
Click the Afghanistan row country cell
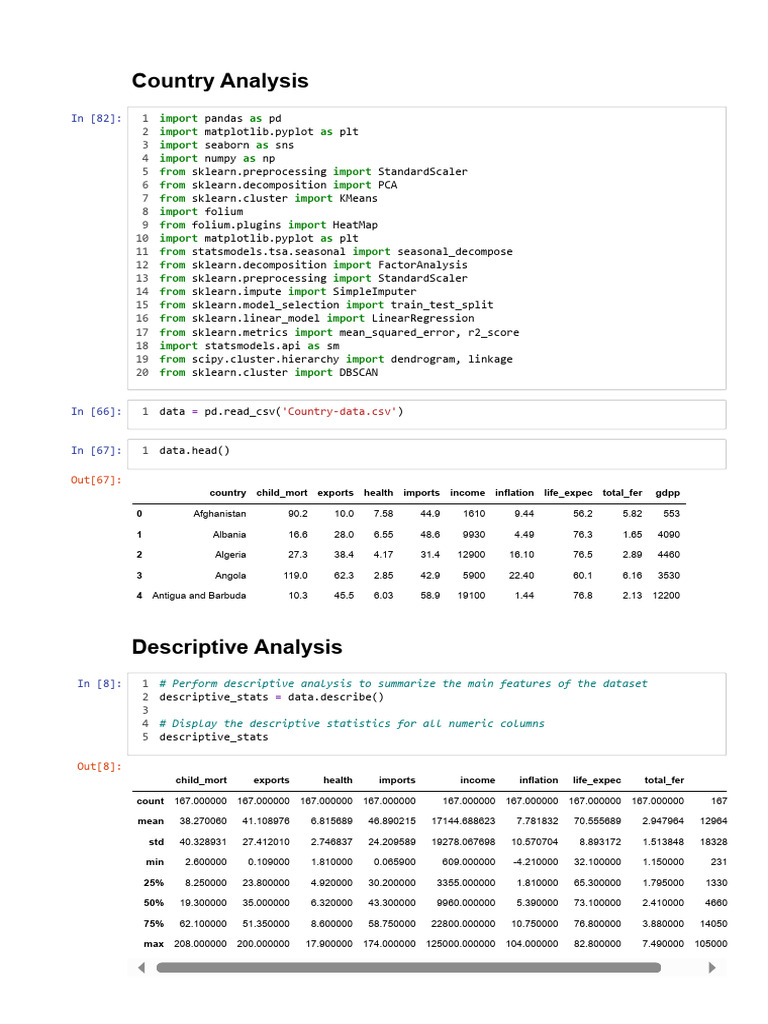[219, 513]
